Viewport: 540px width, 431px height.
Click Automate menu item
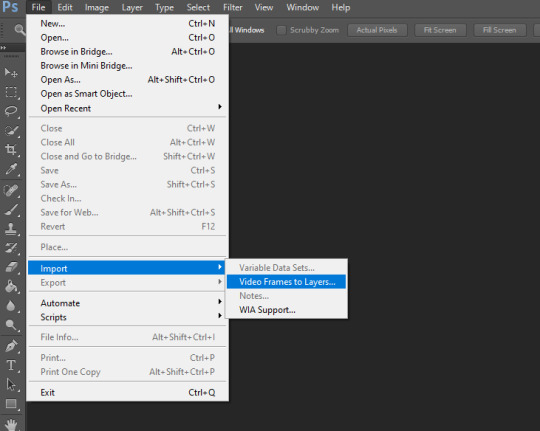click(x=127, y=303)
